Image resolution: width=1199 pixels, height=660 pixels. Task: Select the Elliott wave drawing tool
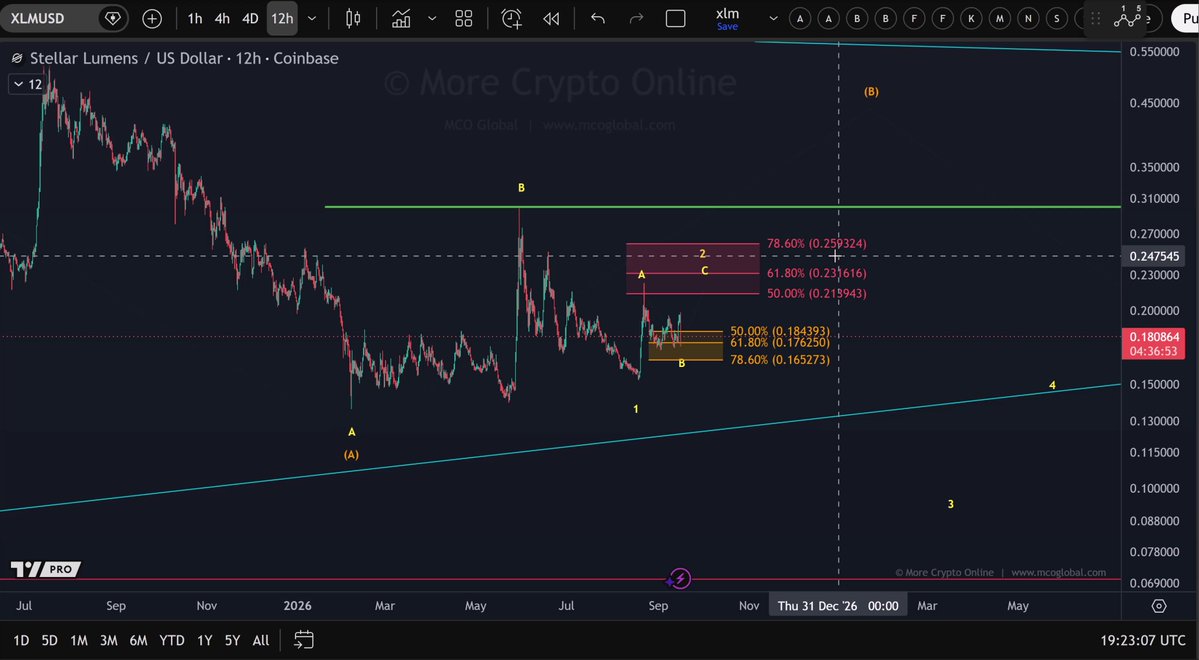pyautogui.click(x=1128, y=18)
